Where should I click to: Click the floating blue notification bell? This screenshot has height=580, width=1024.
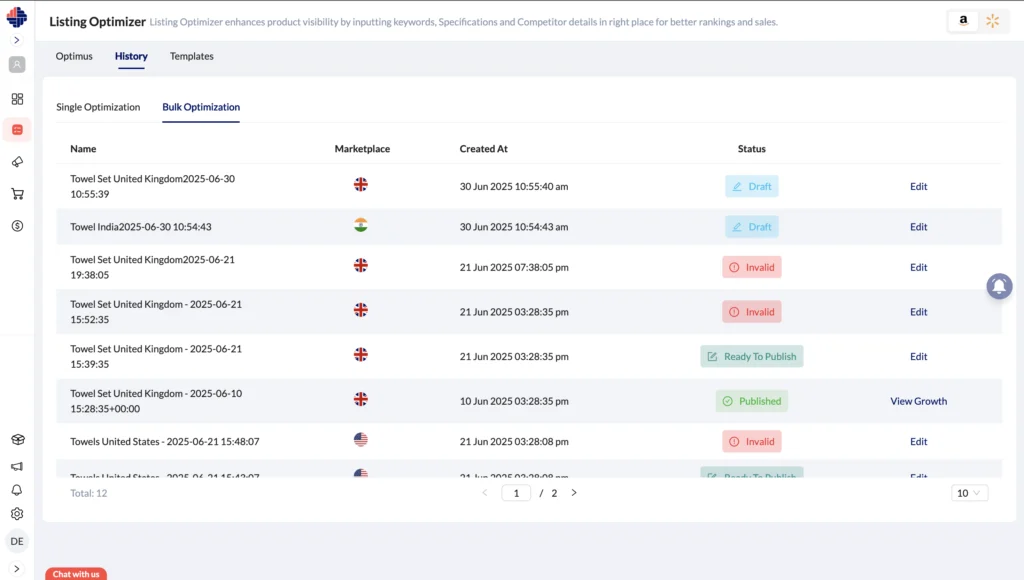click(x=999, y=286)
